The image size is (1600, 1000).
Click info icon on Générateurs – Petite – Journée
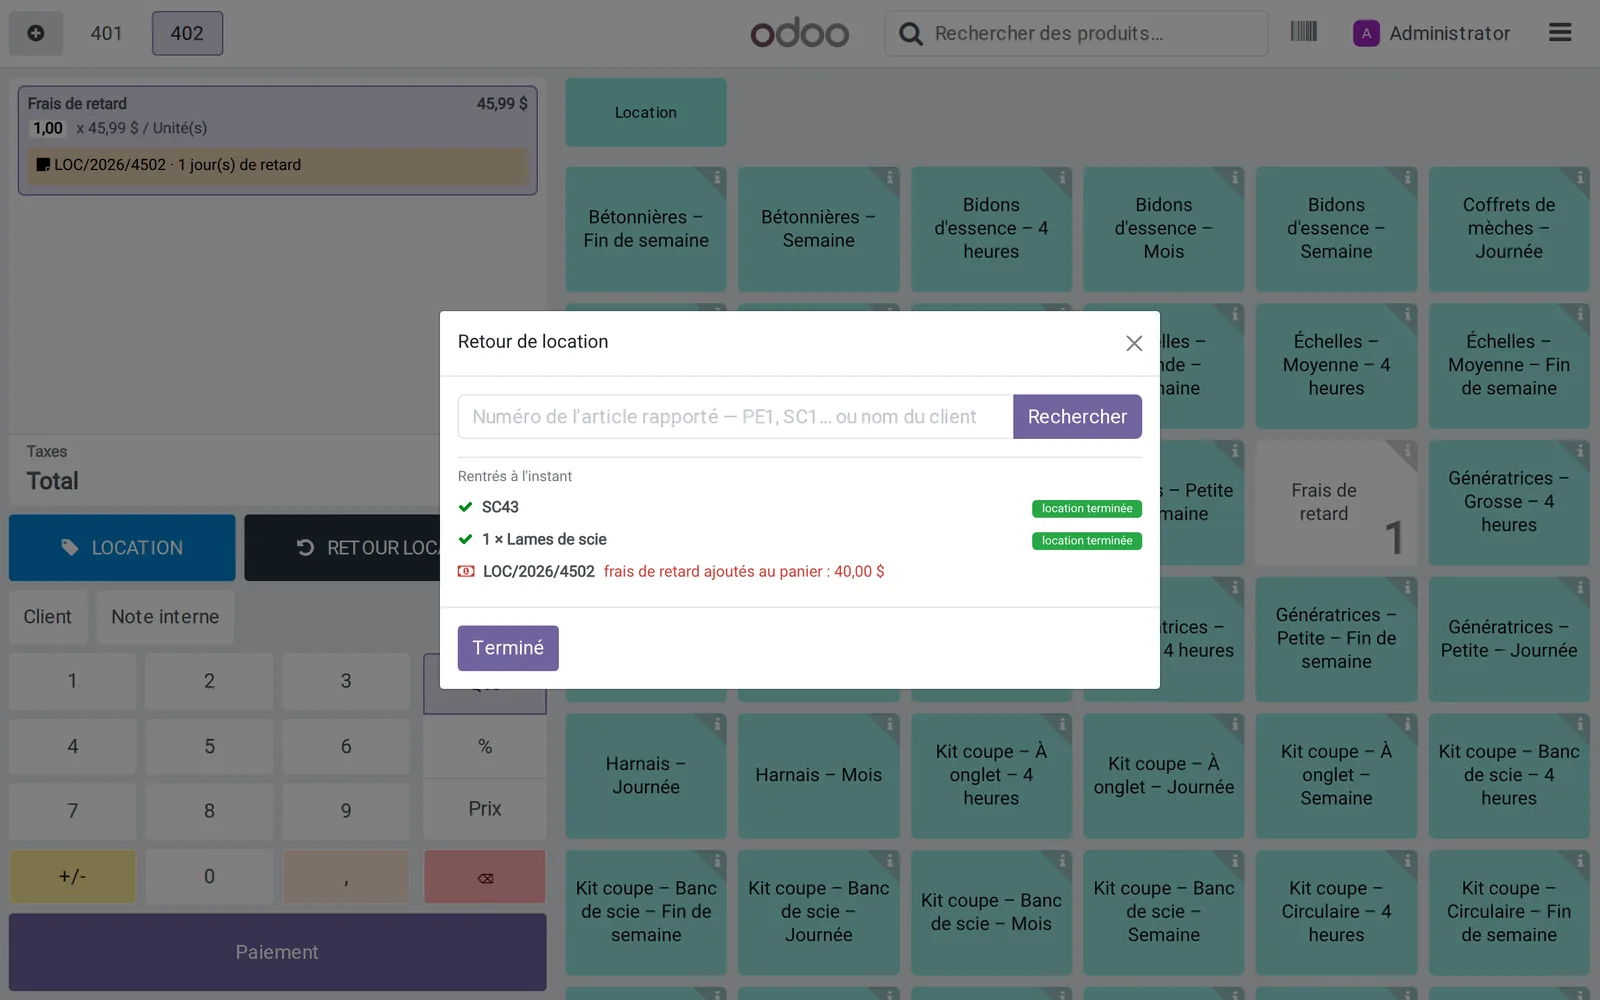1580,588
